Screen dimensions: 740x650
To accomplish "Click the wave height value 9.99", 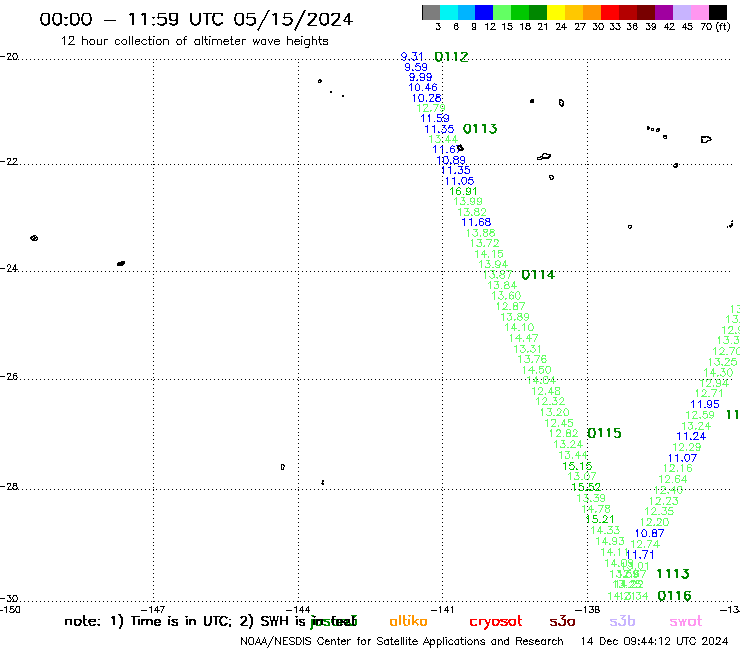I will pos(420,77).
